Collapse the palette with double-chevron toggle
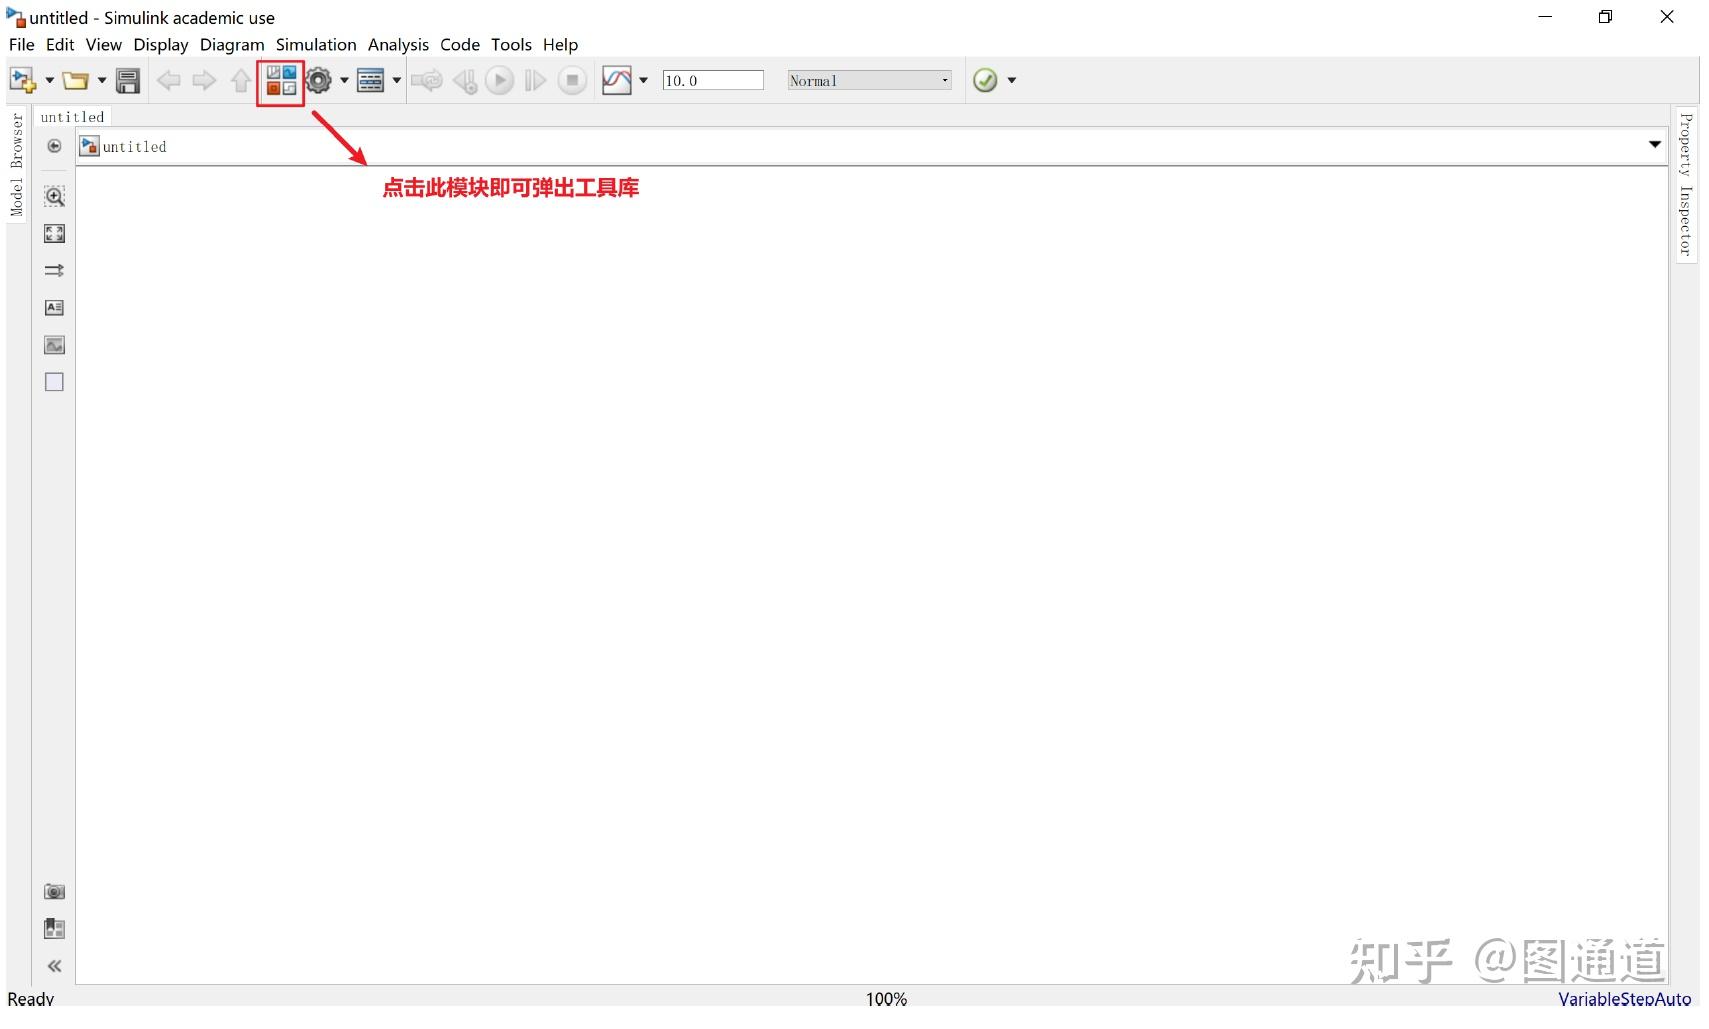This screenshot has height=1029, width=1709. (54, 965)
